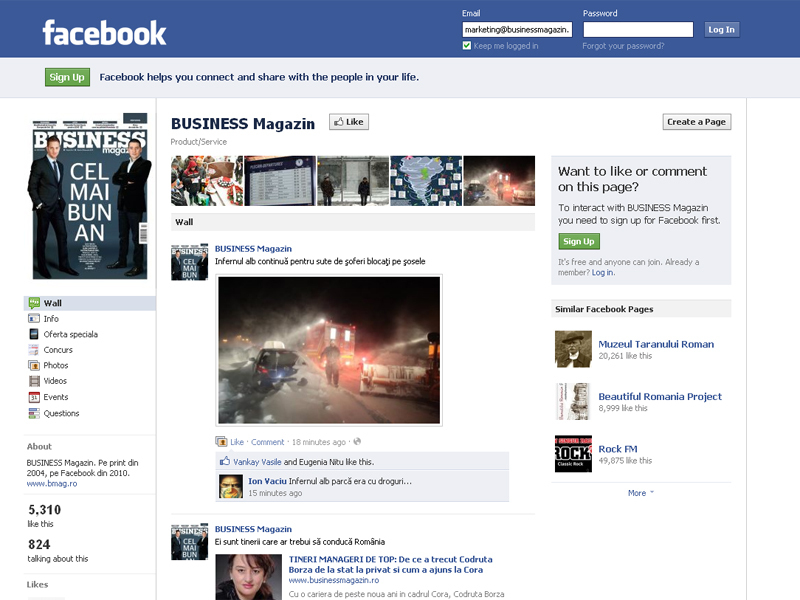Click the globe privacy icon on first post
800x600 pixels.
[357, 441]
